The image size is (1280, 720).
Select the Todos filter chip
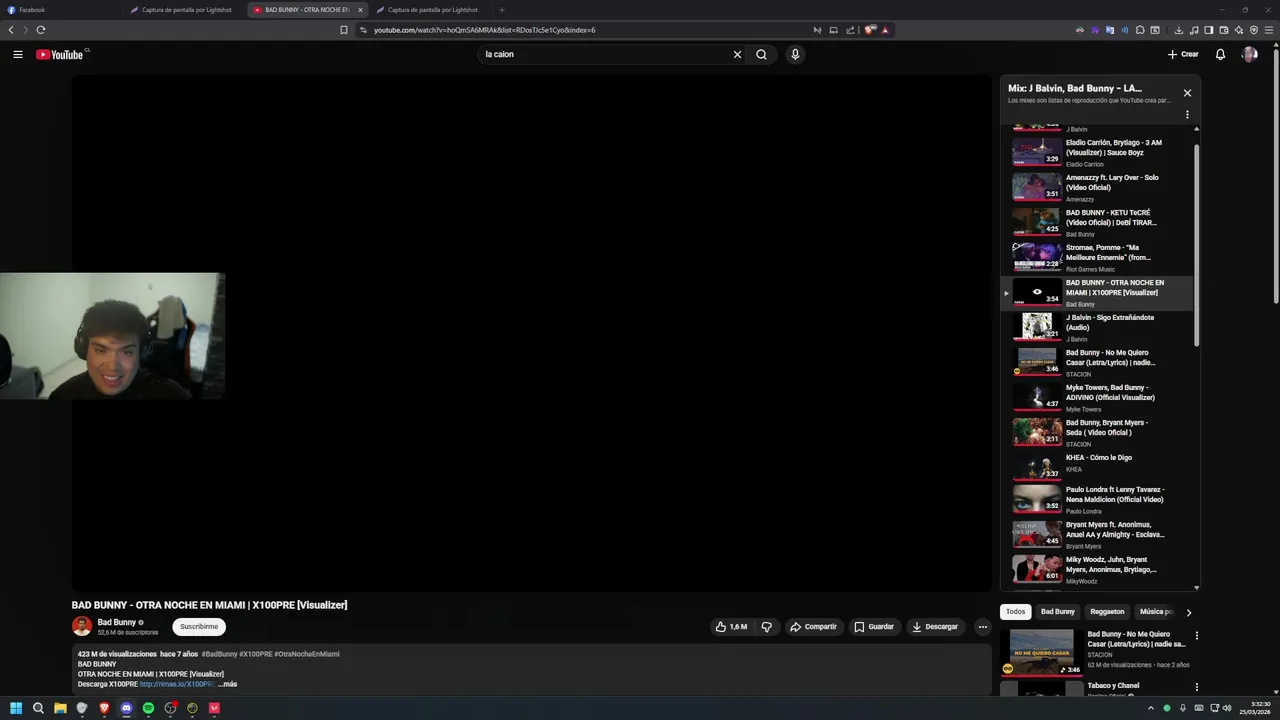click(1015, 612)
